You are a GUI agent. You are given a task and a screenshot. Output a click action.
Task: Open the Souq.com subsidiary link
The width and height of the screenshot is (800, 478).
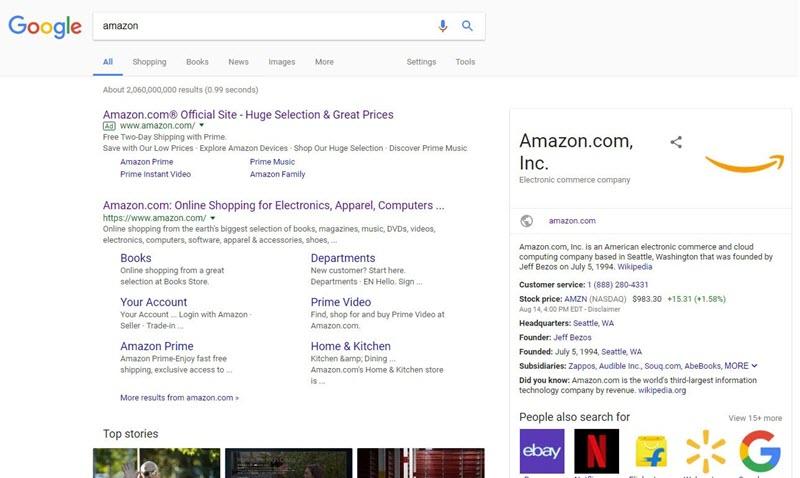(x=662, y=366)
